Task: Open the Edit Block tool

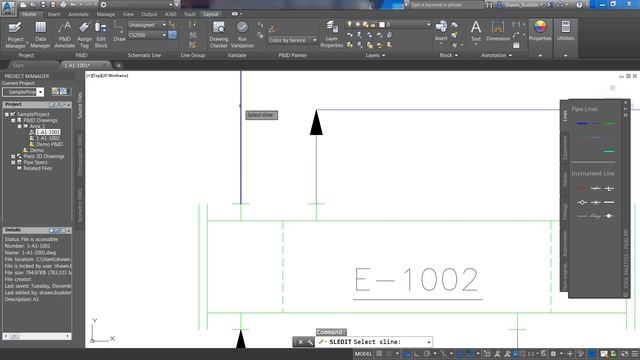Action: (x=101, y=35)
